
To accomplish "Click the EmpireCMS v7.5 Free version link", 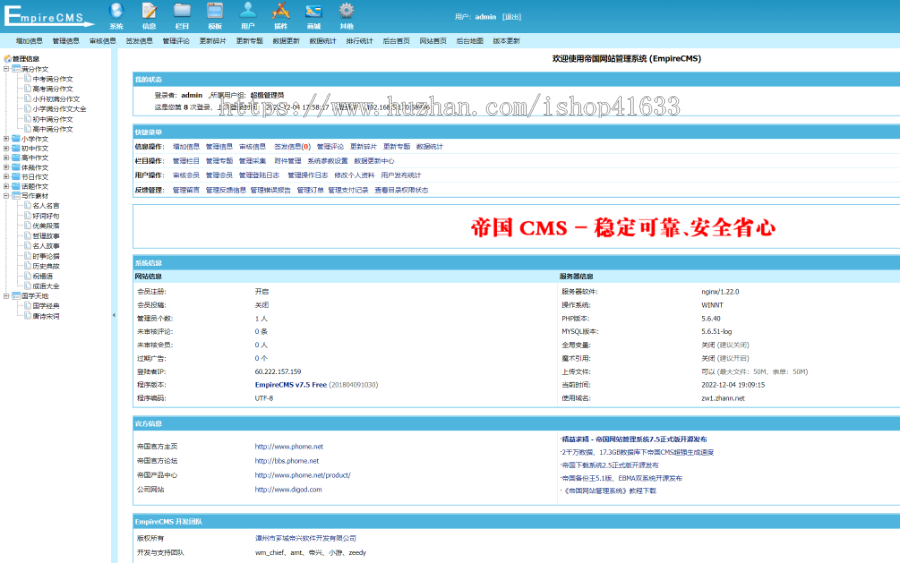I will point(290,385).
